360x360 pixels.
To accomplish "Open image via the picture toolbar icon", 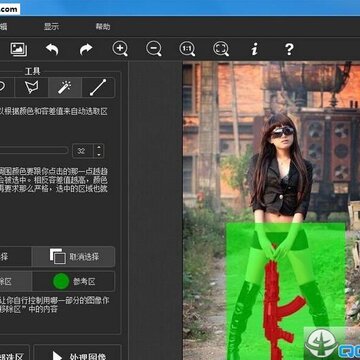I will pyautogui.click(x=19, y=49).
